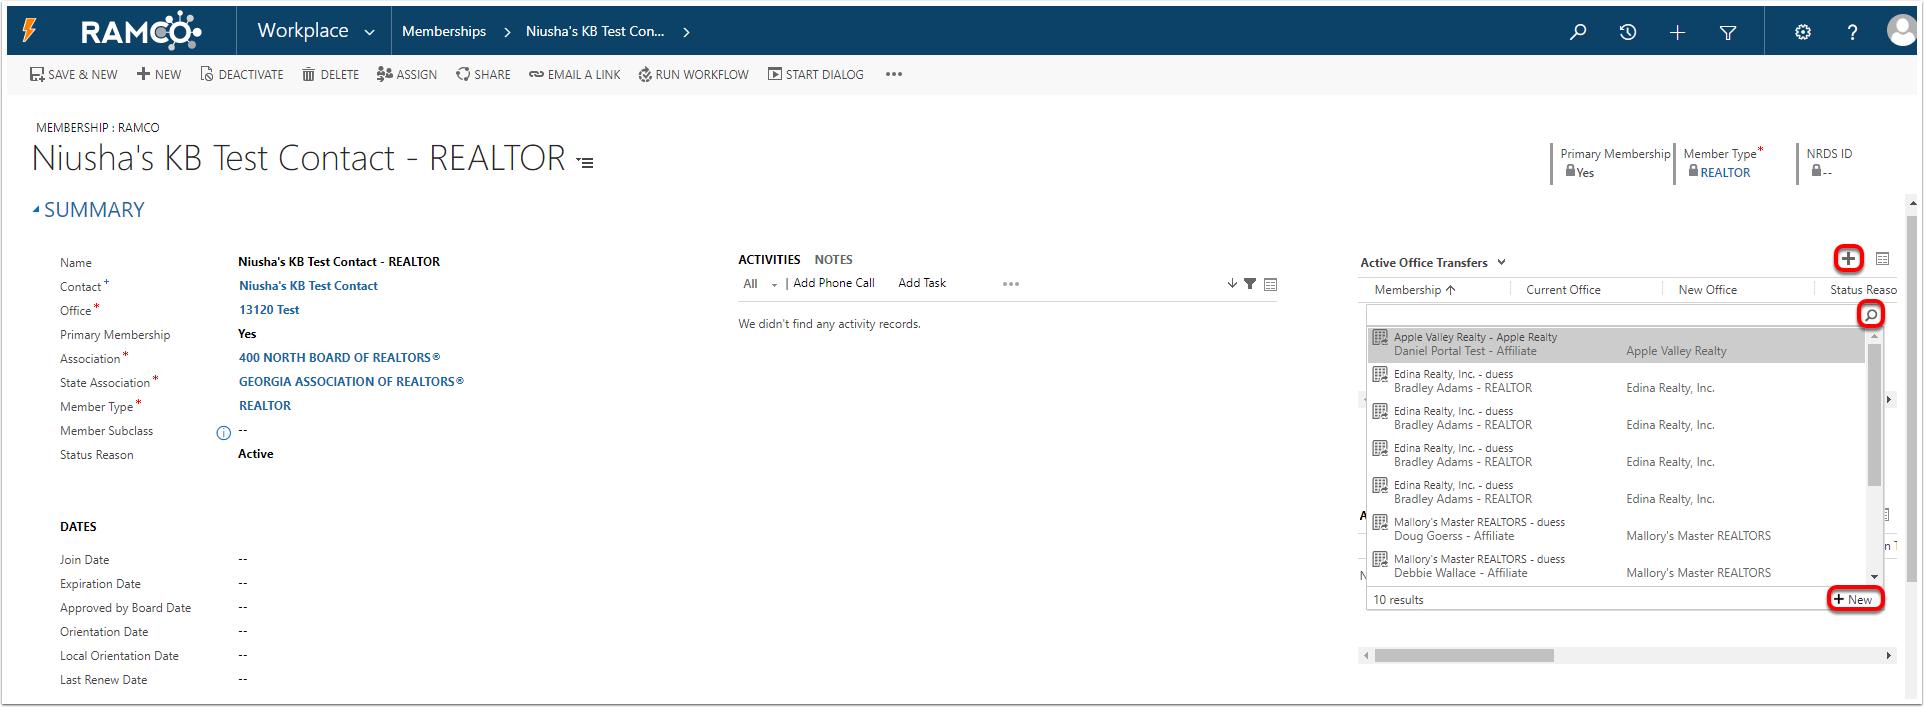Switch to the NOTES tab
Viewport: 1924px width, 707px height.
[833, 260]
